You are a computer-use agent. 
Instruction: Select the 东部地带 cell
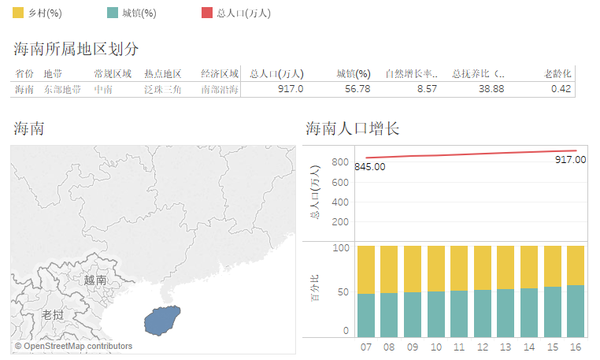click(x=62, y=90)
